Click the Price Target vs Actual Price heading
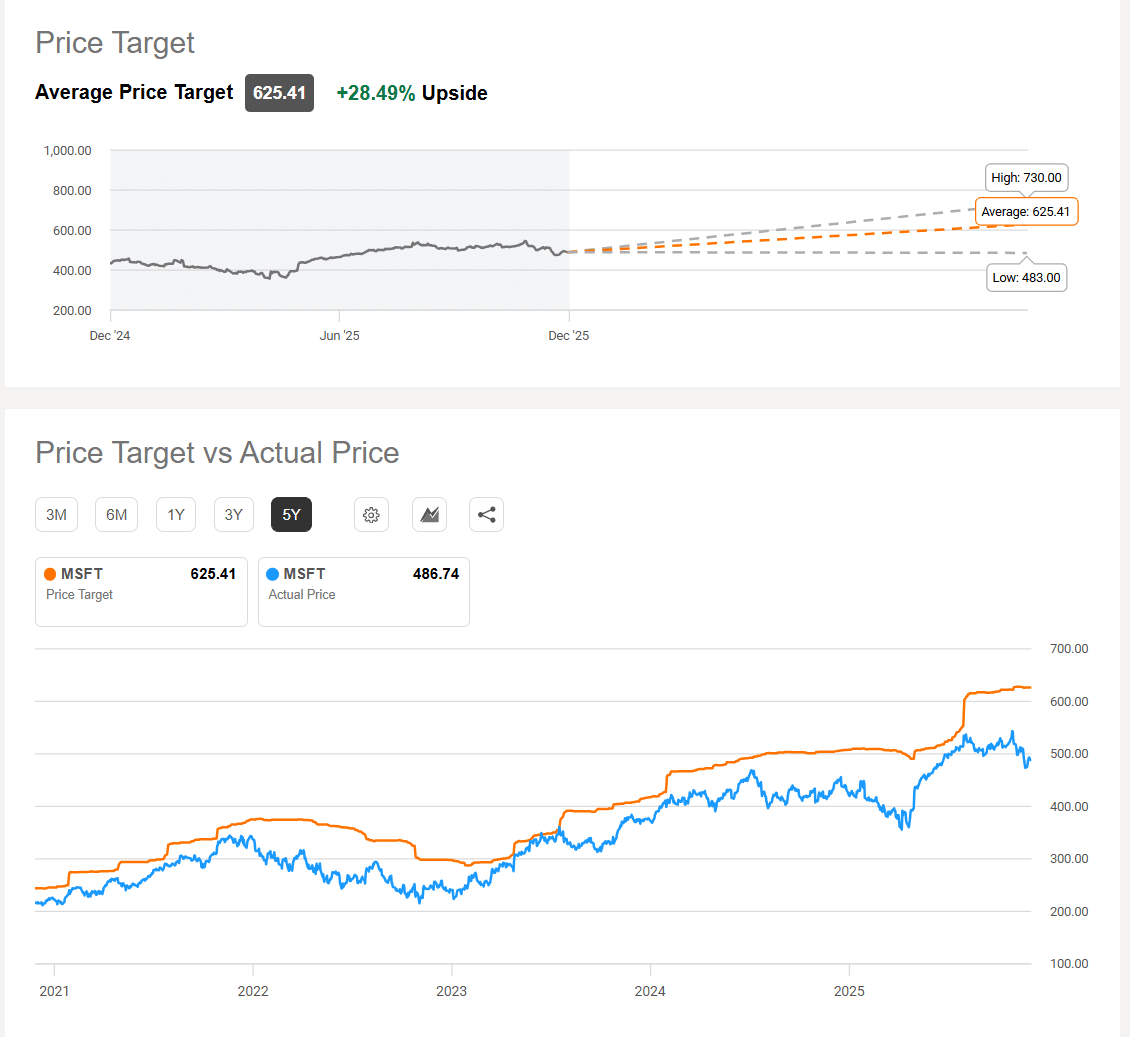 tap(217, 453)
